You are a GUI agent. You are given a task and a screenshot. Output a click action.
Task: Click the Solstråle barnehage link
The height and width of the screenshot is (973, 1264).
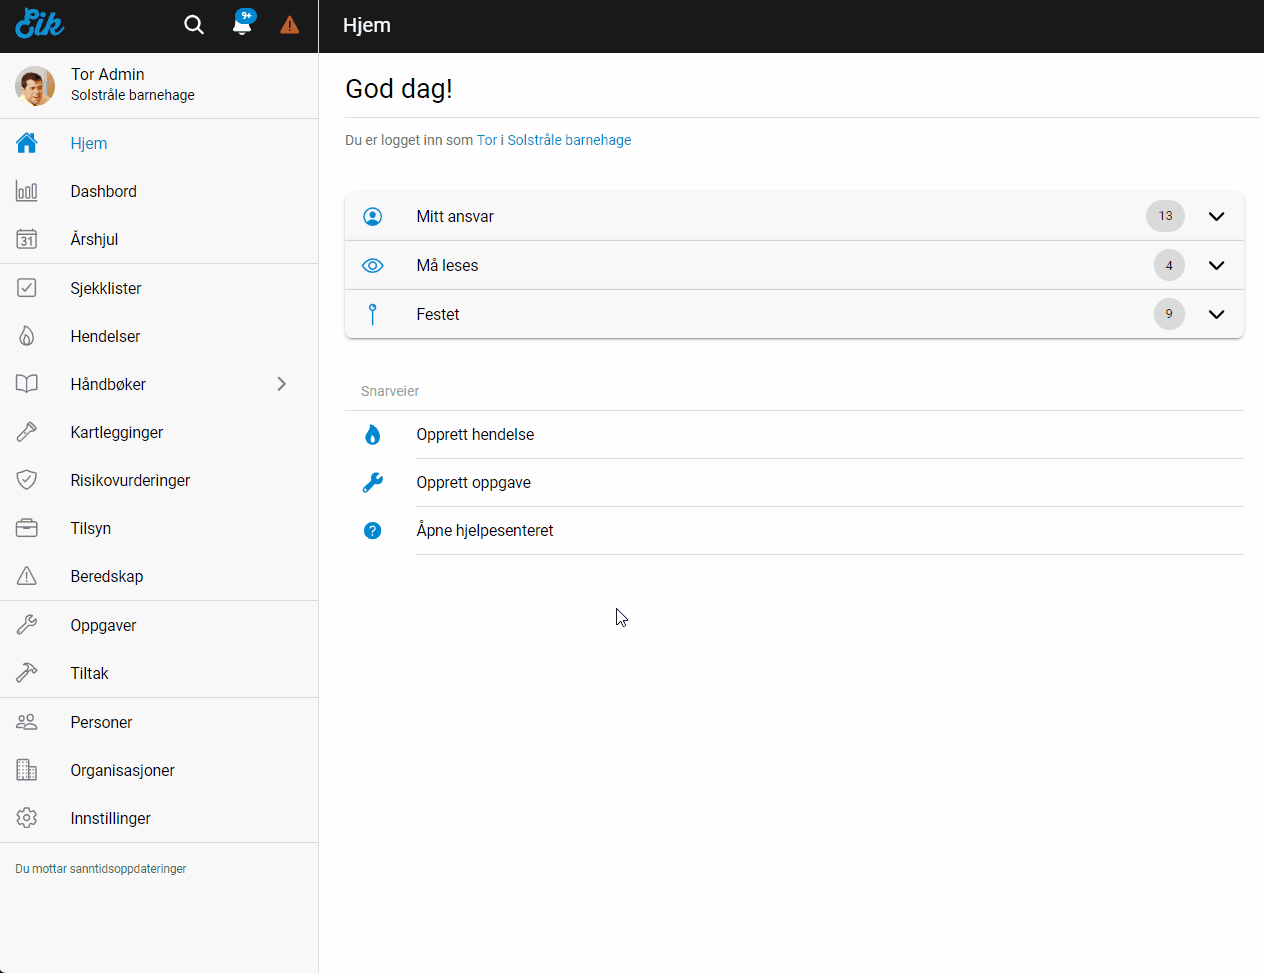point(569,140)
